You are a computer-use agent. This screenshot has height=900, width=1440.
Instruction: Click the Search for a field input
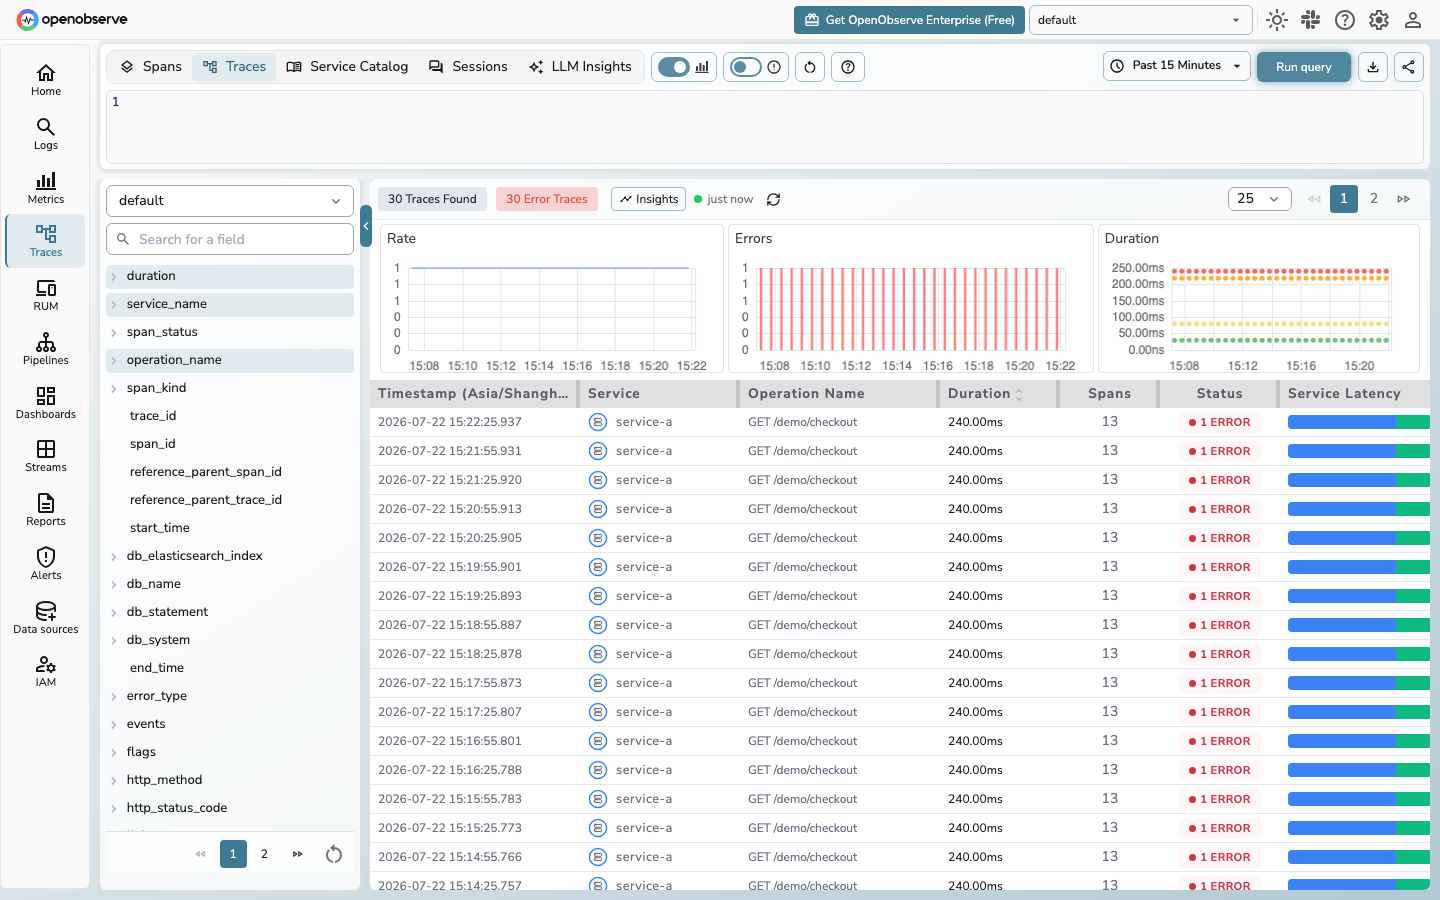tap(230, 239)
